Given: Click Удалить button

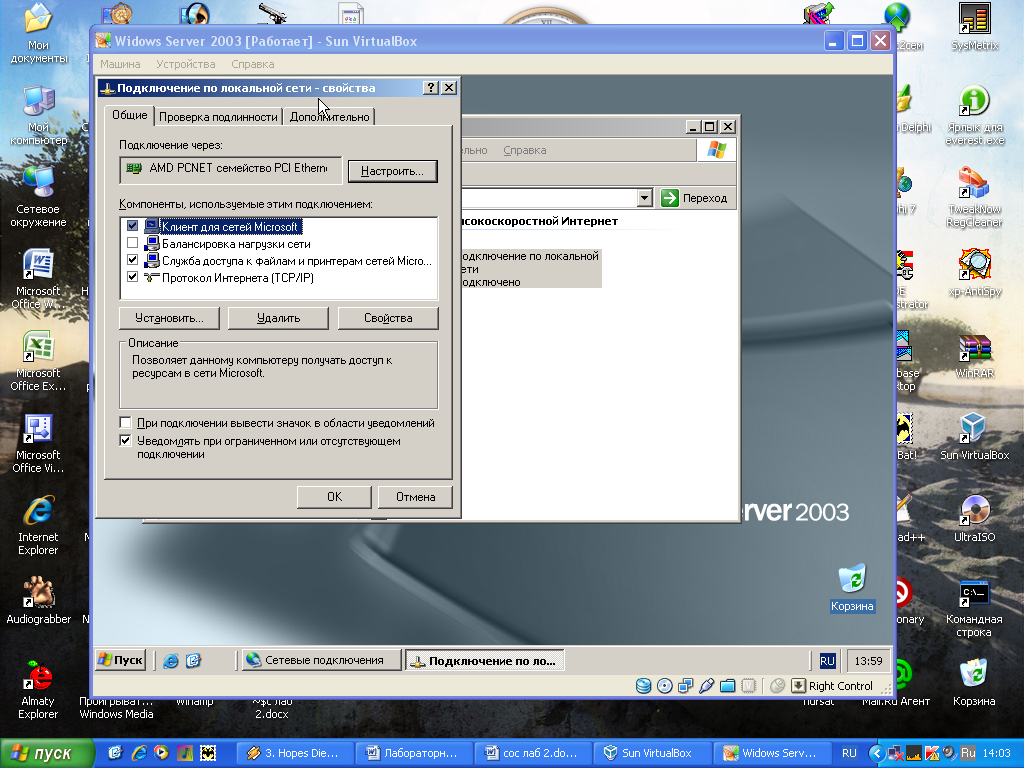Looking at the screenshot, I should [x=278, y=318].
